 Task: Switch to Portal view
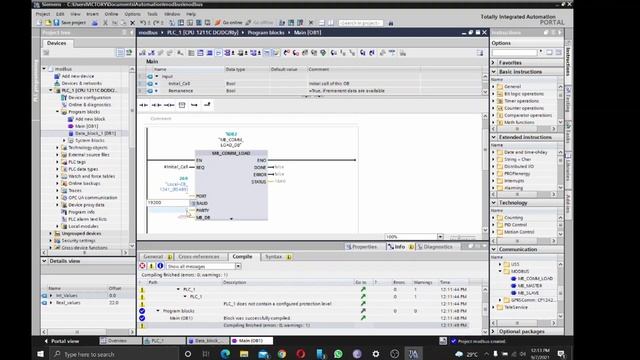(62, 341)
